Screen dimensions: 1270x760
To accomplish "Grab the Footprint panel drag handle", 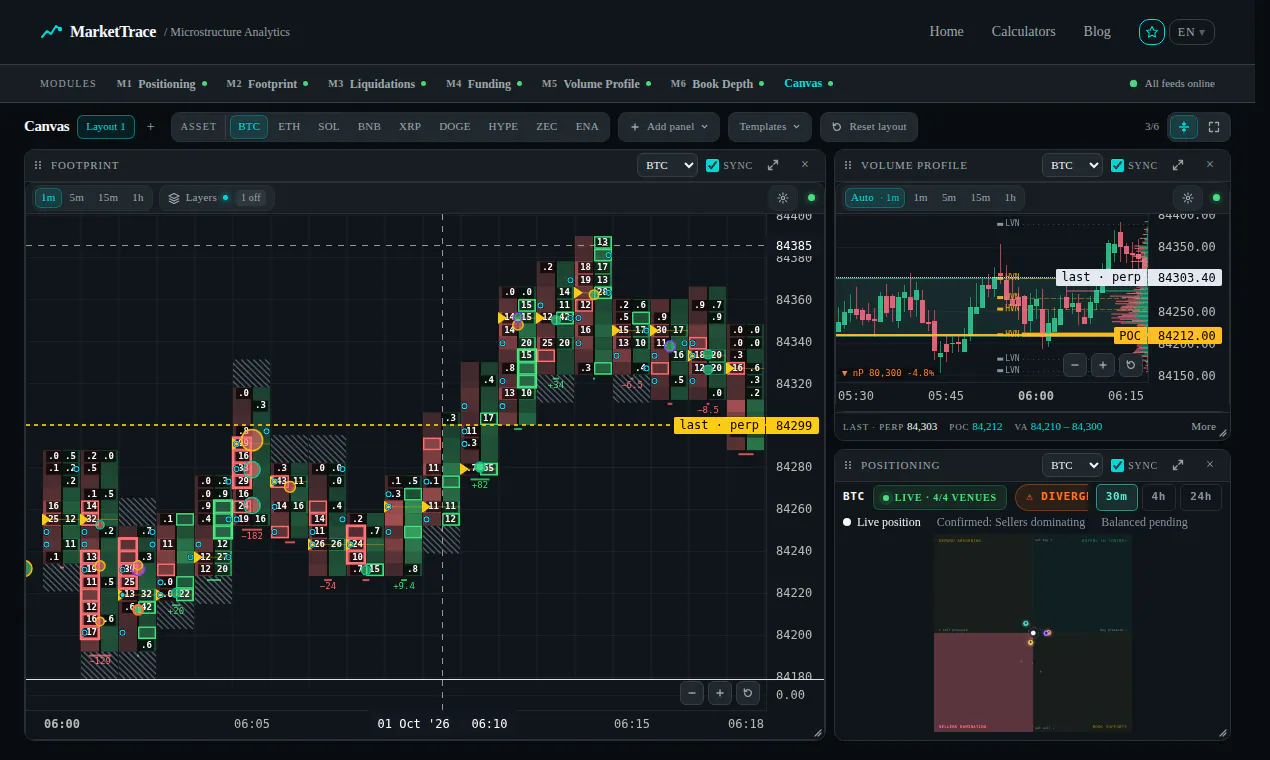I will point(38,166).
